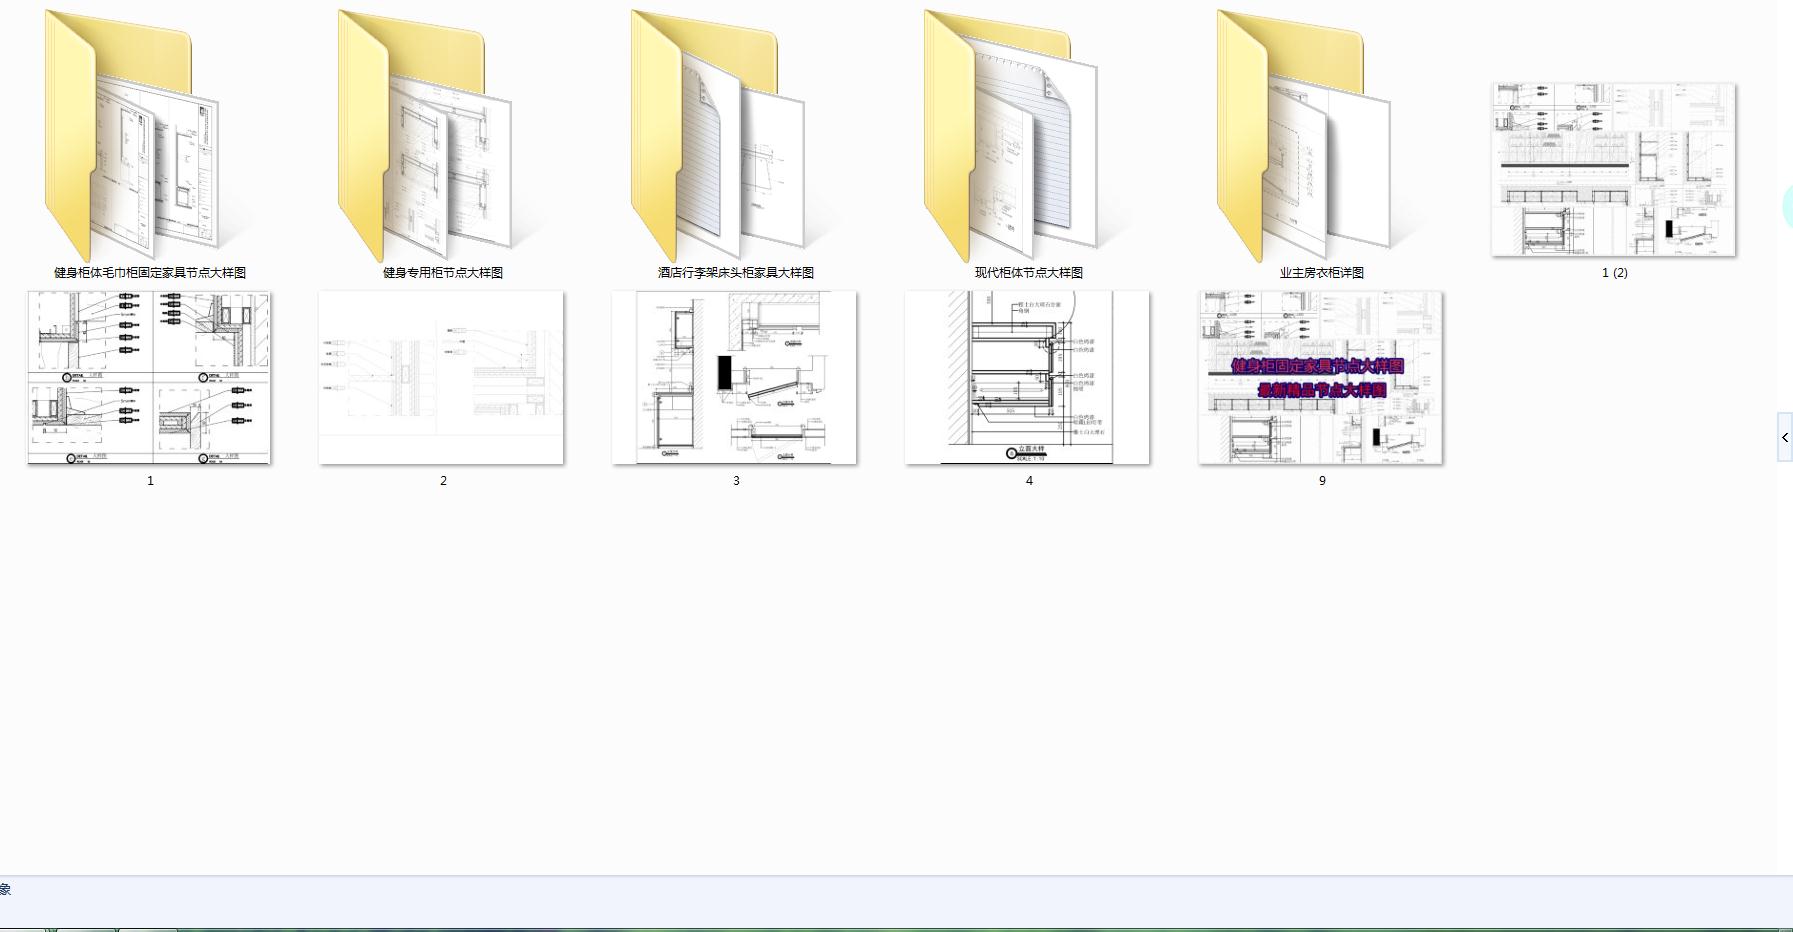The width and height of the screenshot is (1793, 932).
Task: Click the file name label 健身柜体毛巾柜固定家具节点大样图
Action: click(150, 272)
